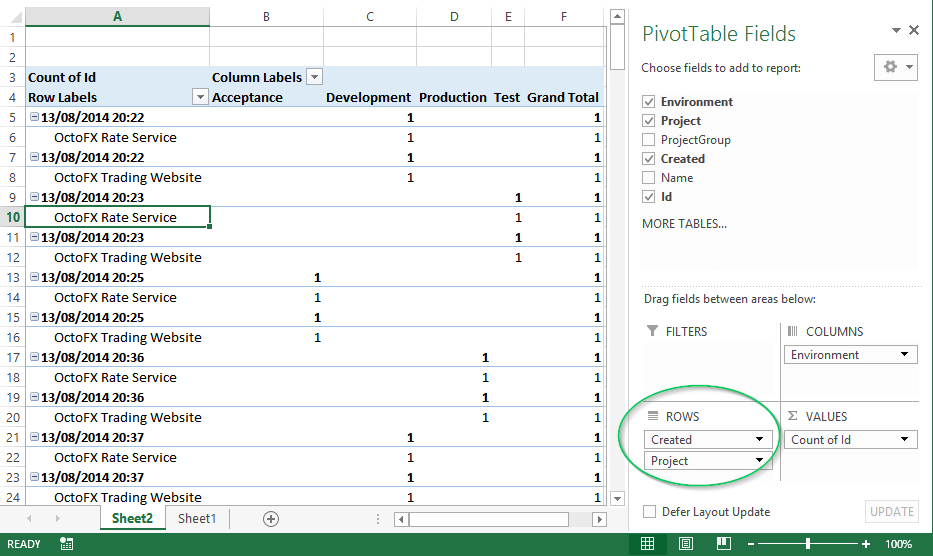Open the Count of Id values dropdown
The image size is (933, 556).
(904, 440)
